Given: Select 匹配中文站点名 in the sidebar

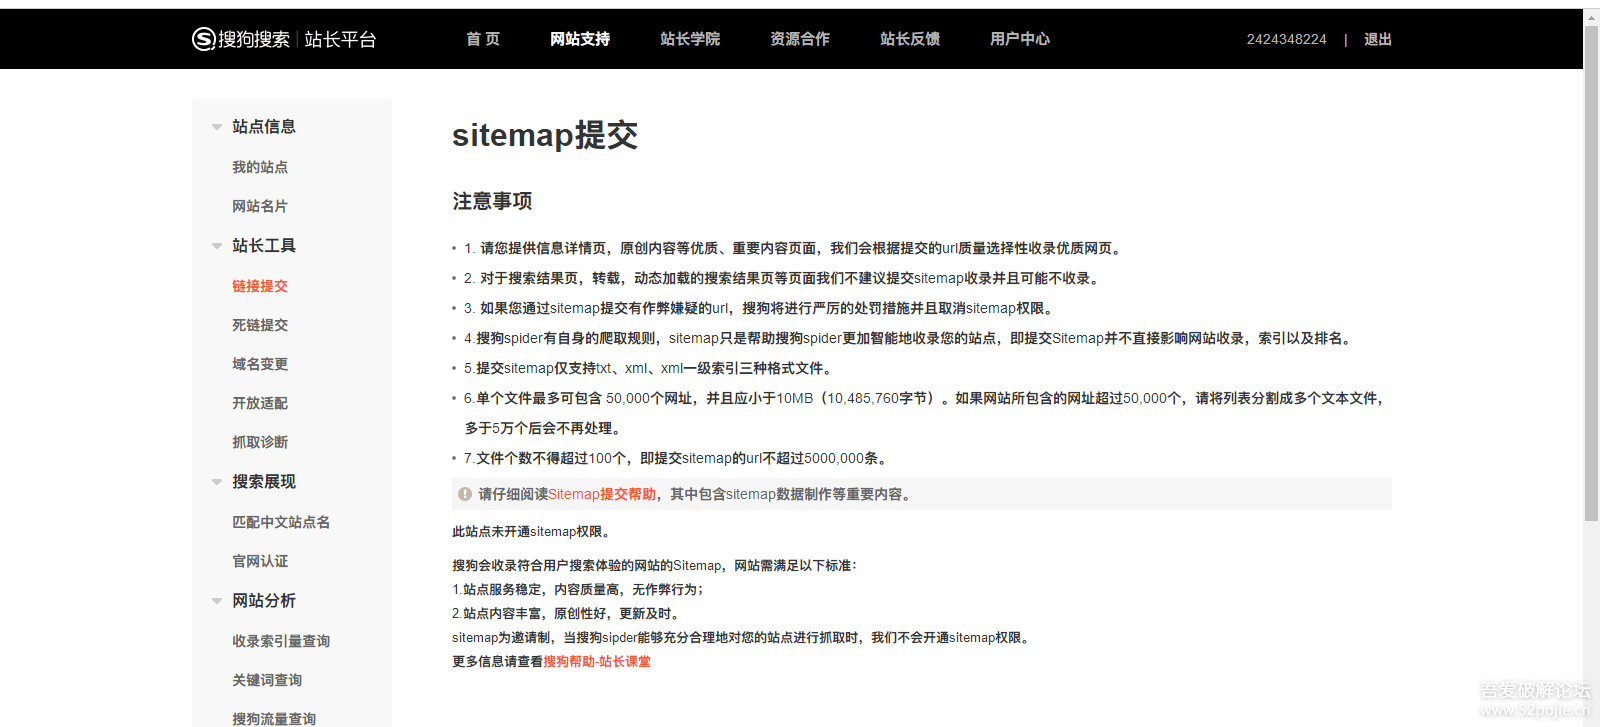Looking at the screenshot, I should 281,522.
